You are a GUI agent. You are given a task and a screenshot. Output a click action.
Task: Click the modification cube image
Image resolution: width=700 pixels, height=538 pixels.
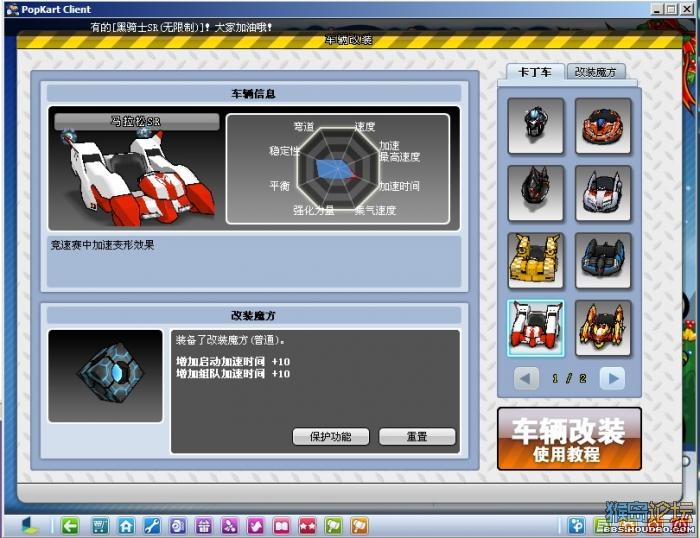tap(105, 376)
